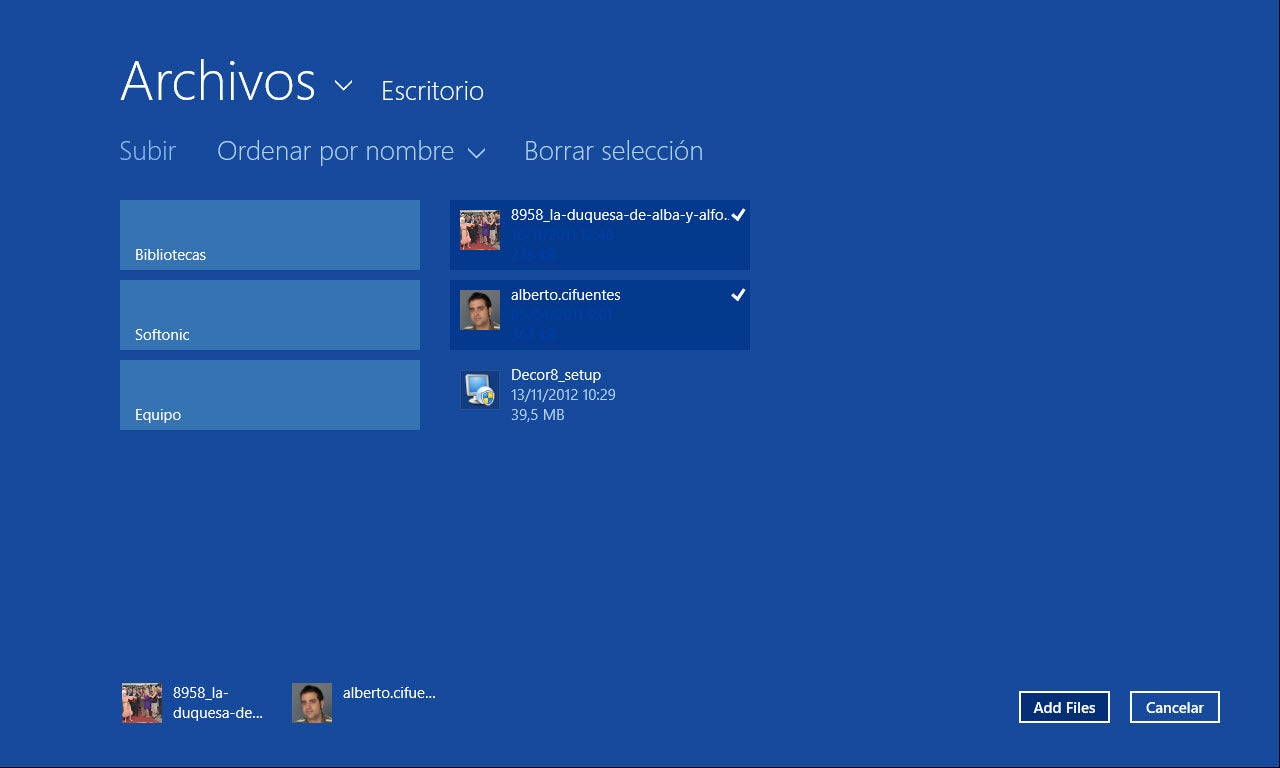This screenshot has width=1280, height=768.
Task: Click the Cancelar button
Action: [x=1175, y=707]
